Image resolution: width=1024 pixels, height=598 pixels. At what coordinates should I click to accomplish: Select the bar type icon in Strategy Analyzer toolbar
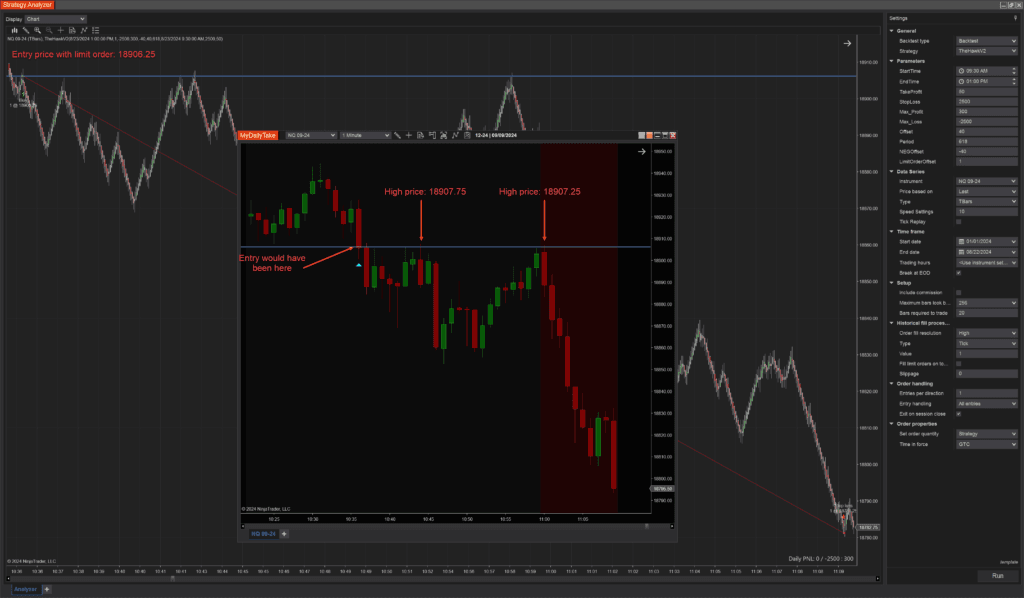(x=14, y=30)
